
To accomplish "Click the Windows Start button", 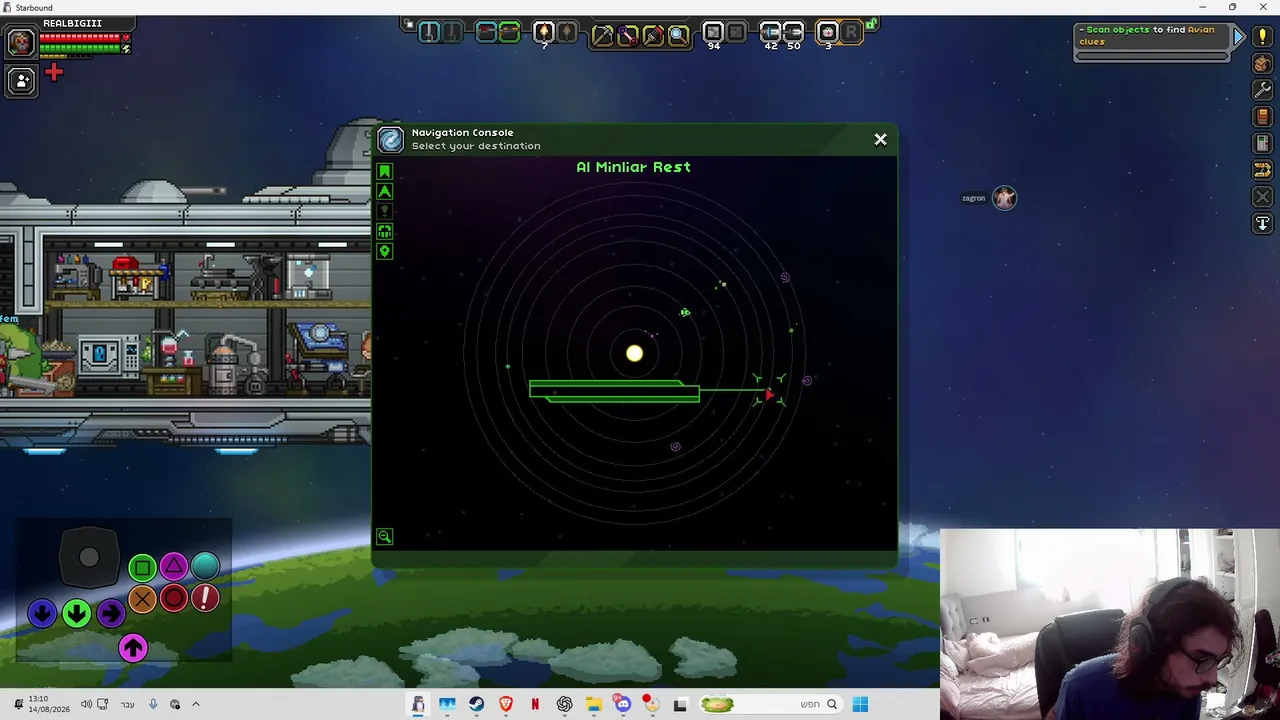I will 860,704.
